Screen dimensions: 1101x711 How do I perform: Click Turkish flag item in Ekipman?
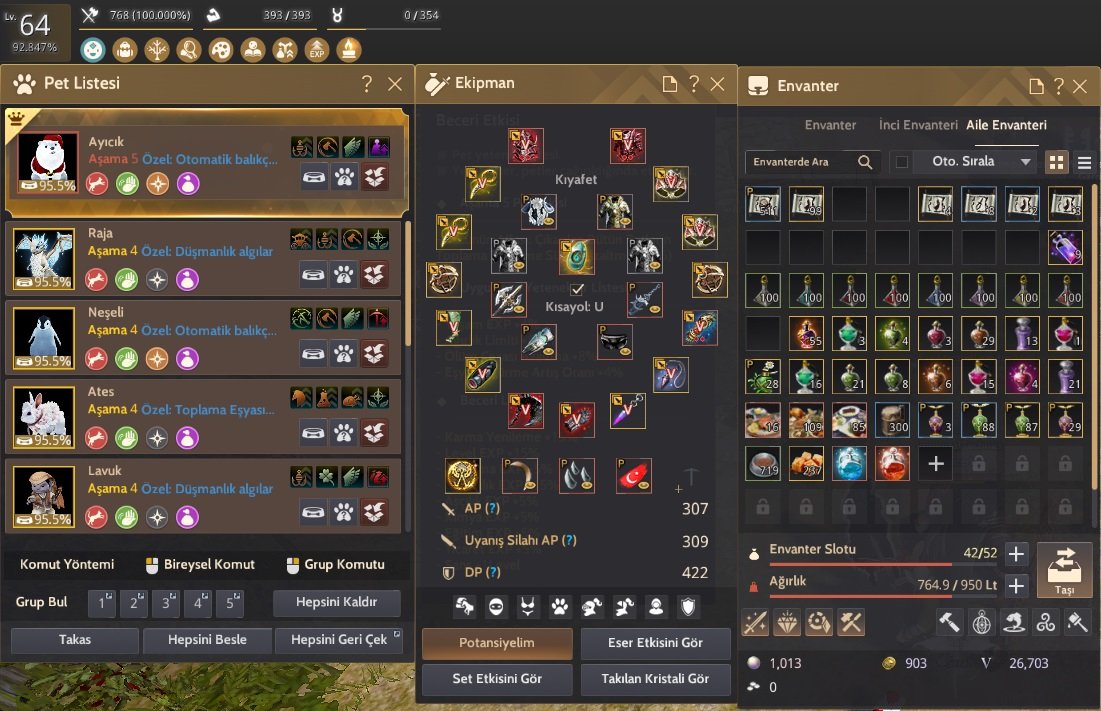[x=634, y=475]
